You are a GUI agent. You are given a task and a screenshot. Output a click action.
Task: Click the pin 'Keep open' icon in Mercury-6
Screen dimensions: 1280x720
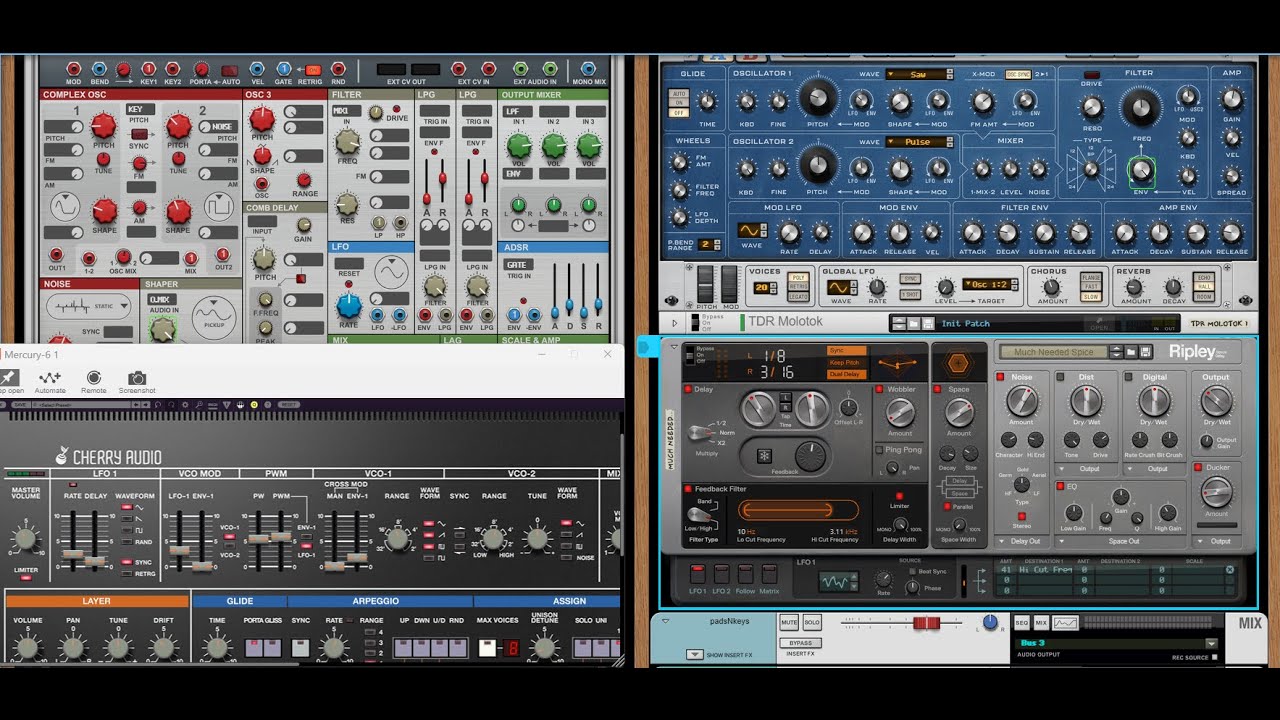8,378
